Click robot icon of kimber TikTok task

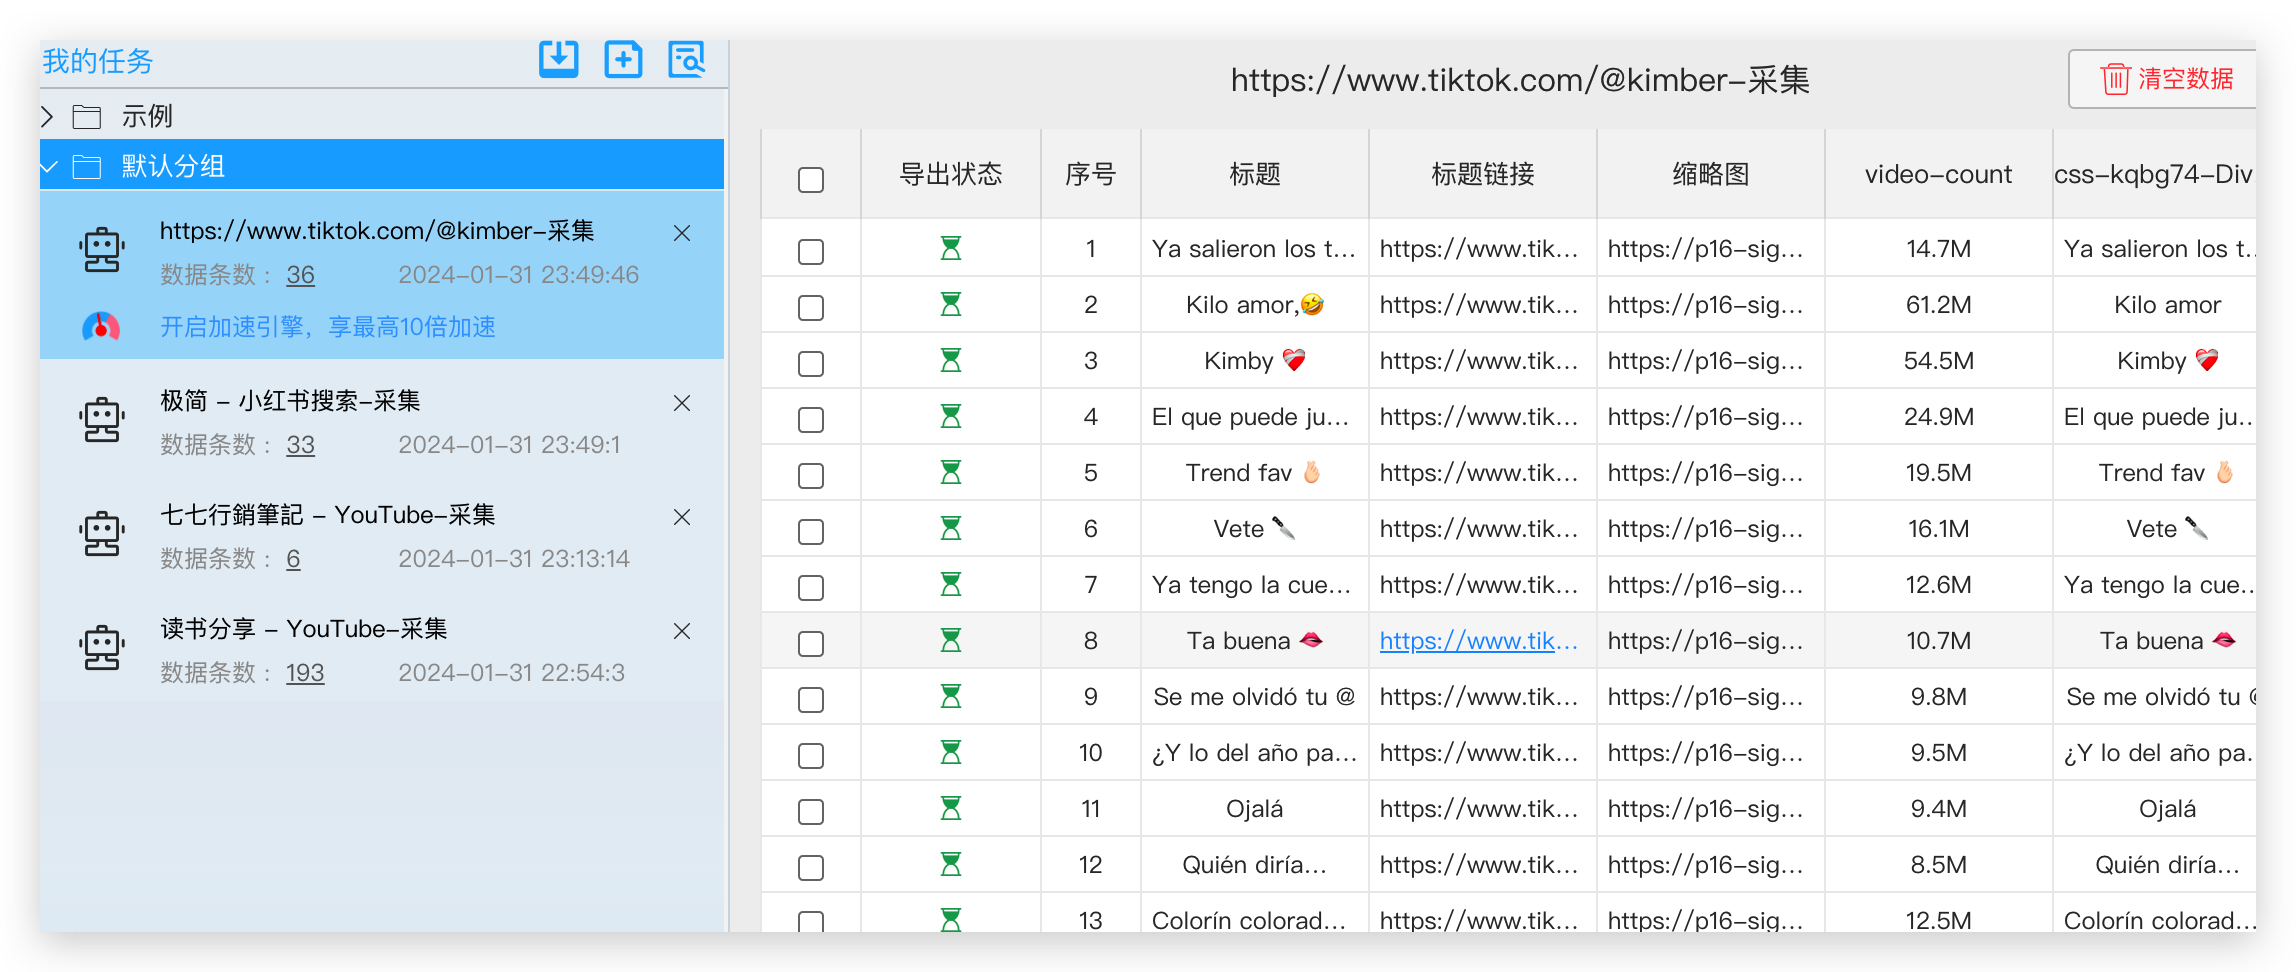(102, 250)
